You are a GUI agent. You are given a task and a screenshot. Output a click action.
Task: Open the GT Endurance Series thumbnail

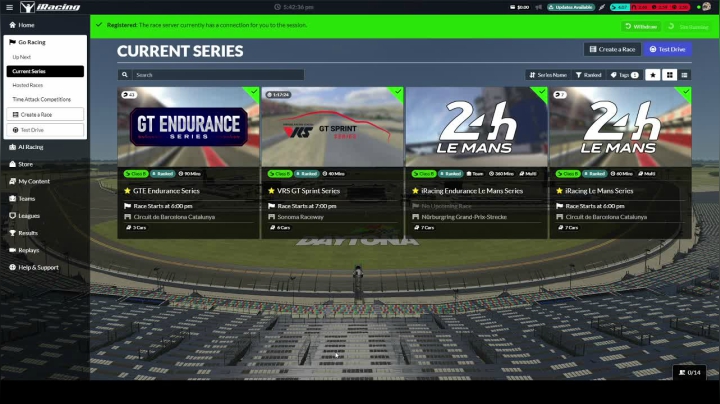tap(188, 127)
